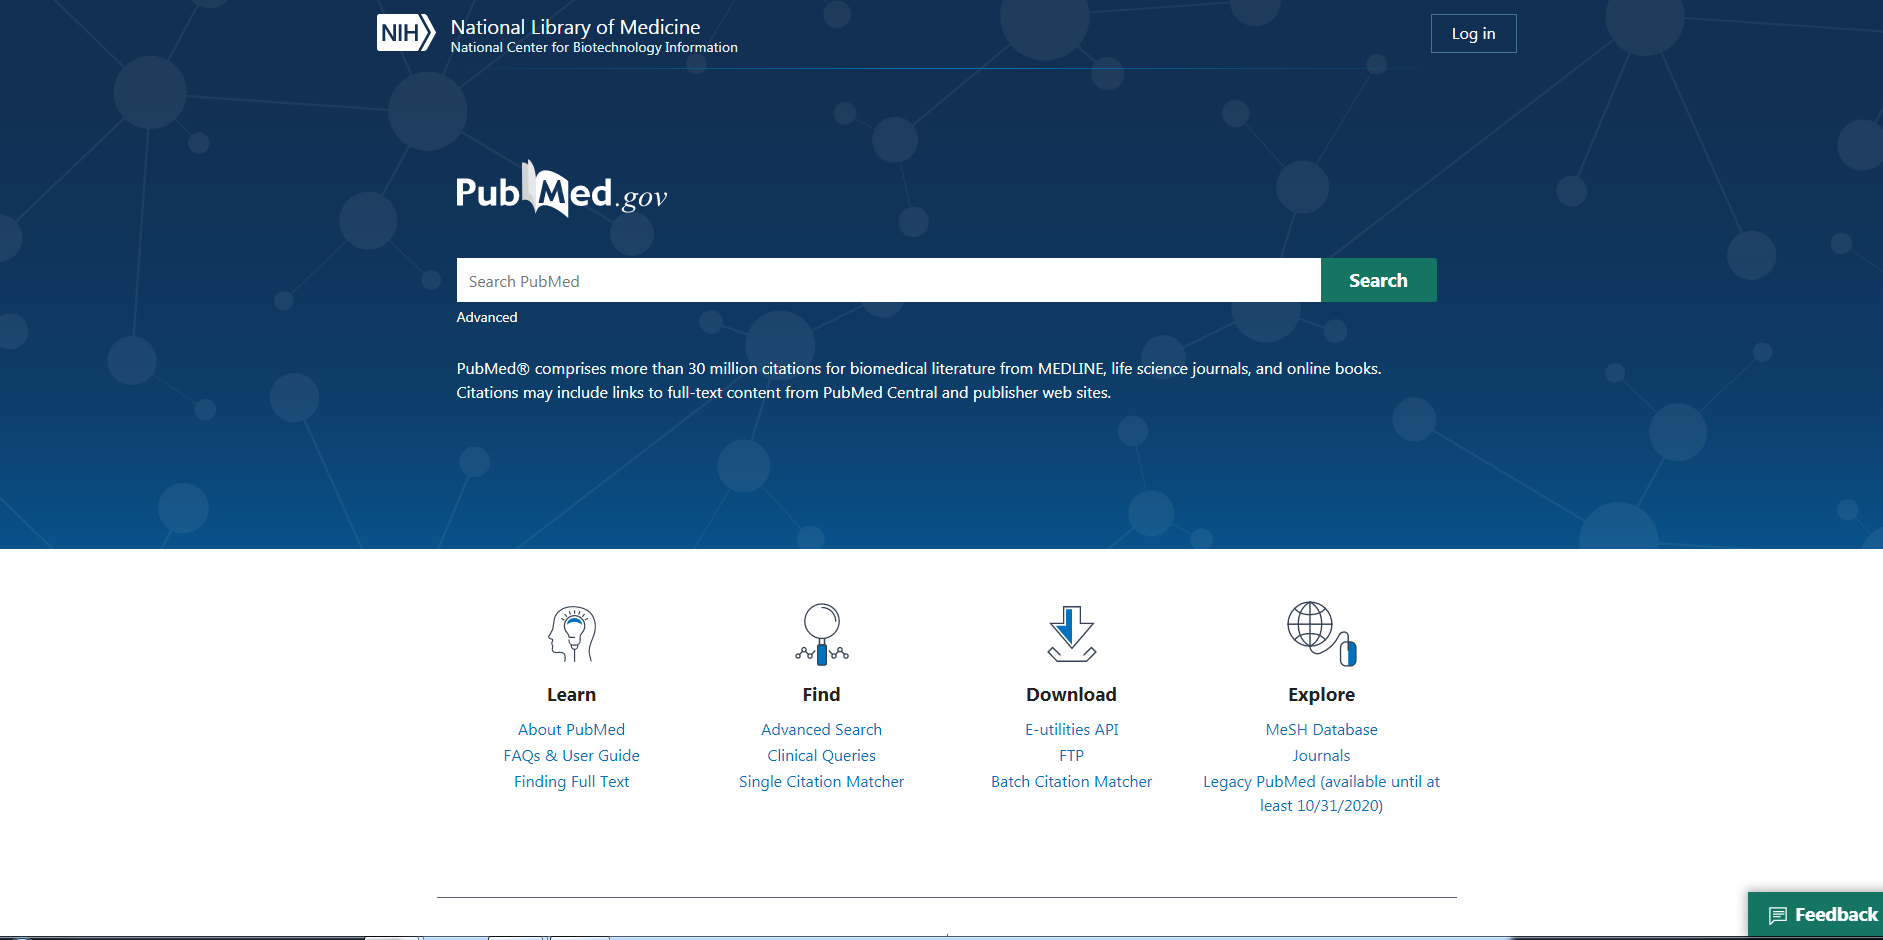Open the E-utilities API link
The width and height of the screenshot is (1883, 940).
[x=1072, y=730]
